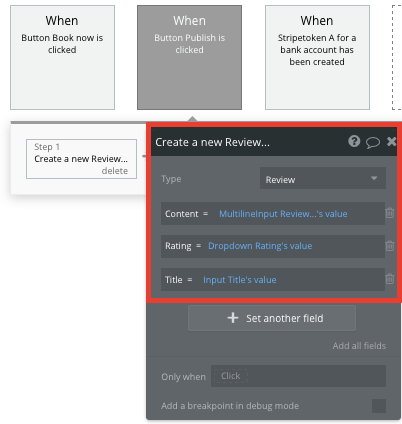402x424 pixels.
Task: Expand Type dropdown arrow
Action: (x=374, y=178)
